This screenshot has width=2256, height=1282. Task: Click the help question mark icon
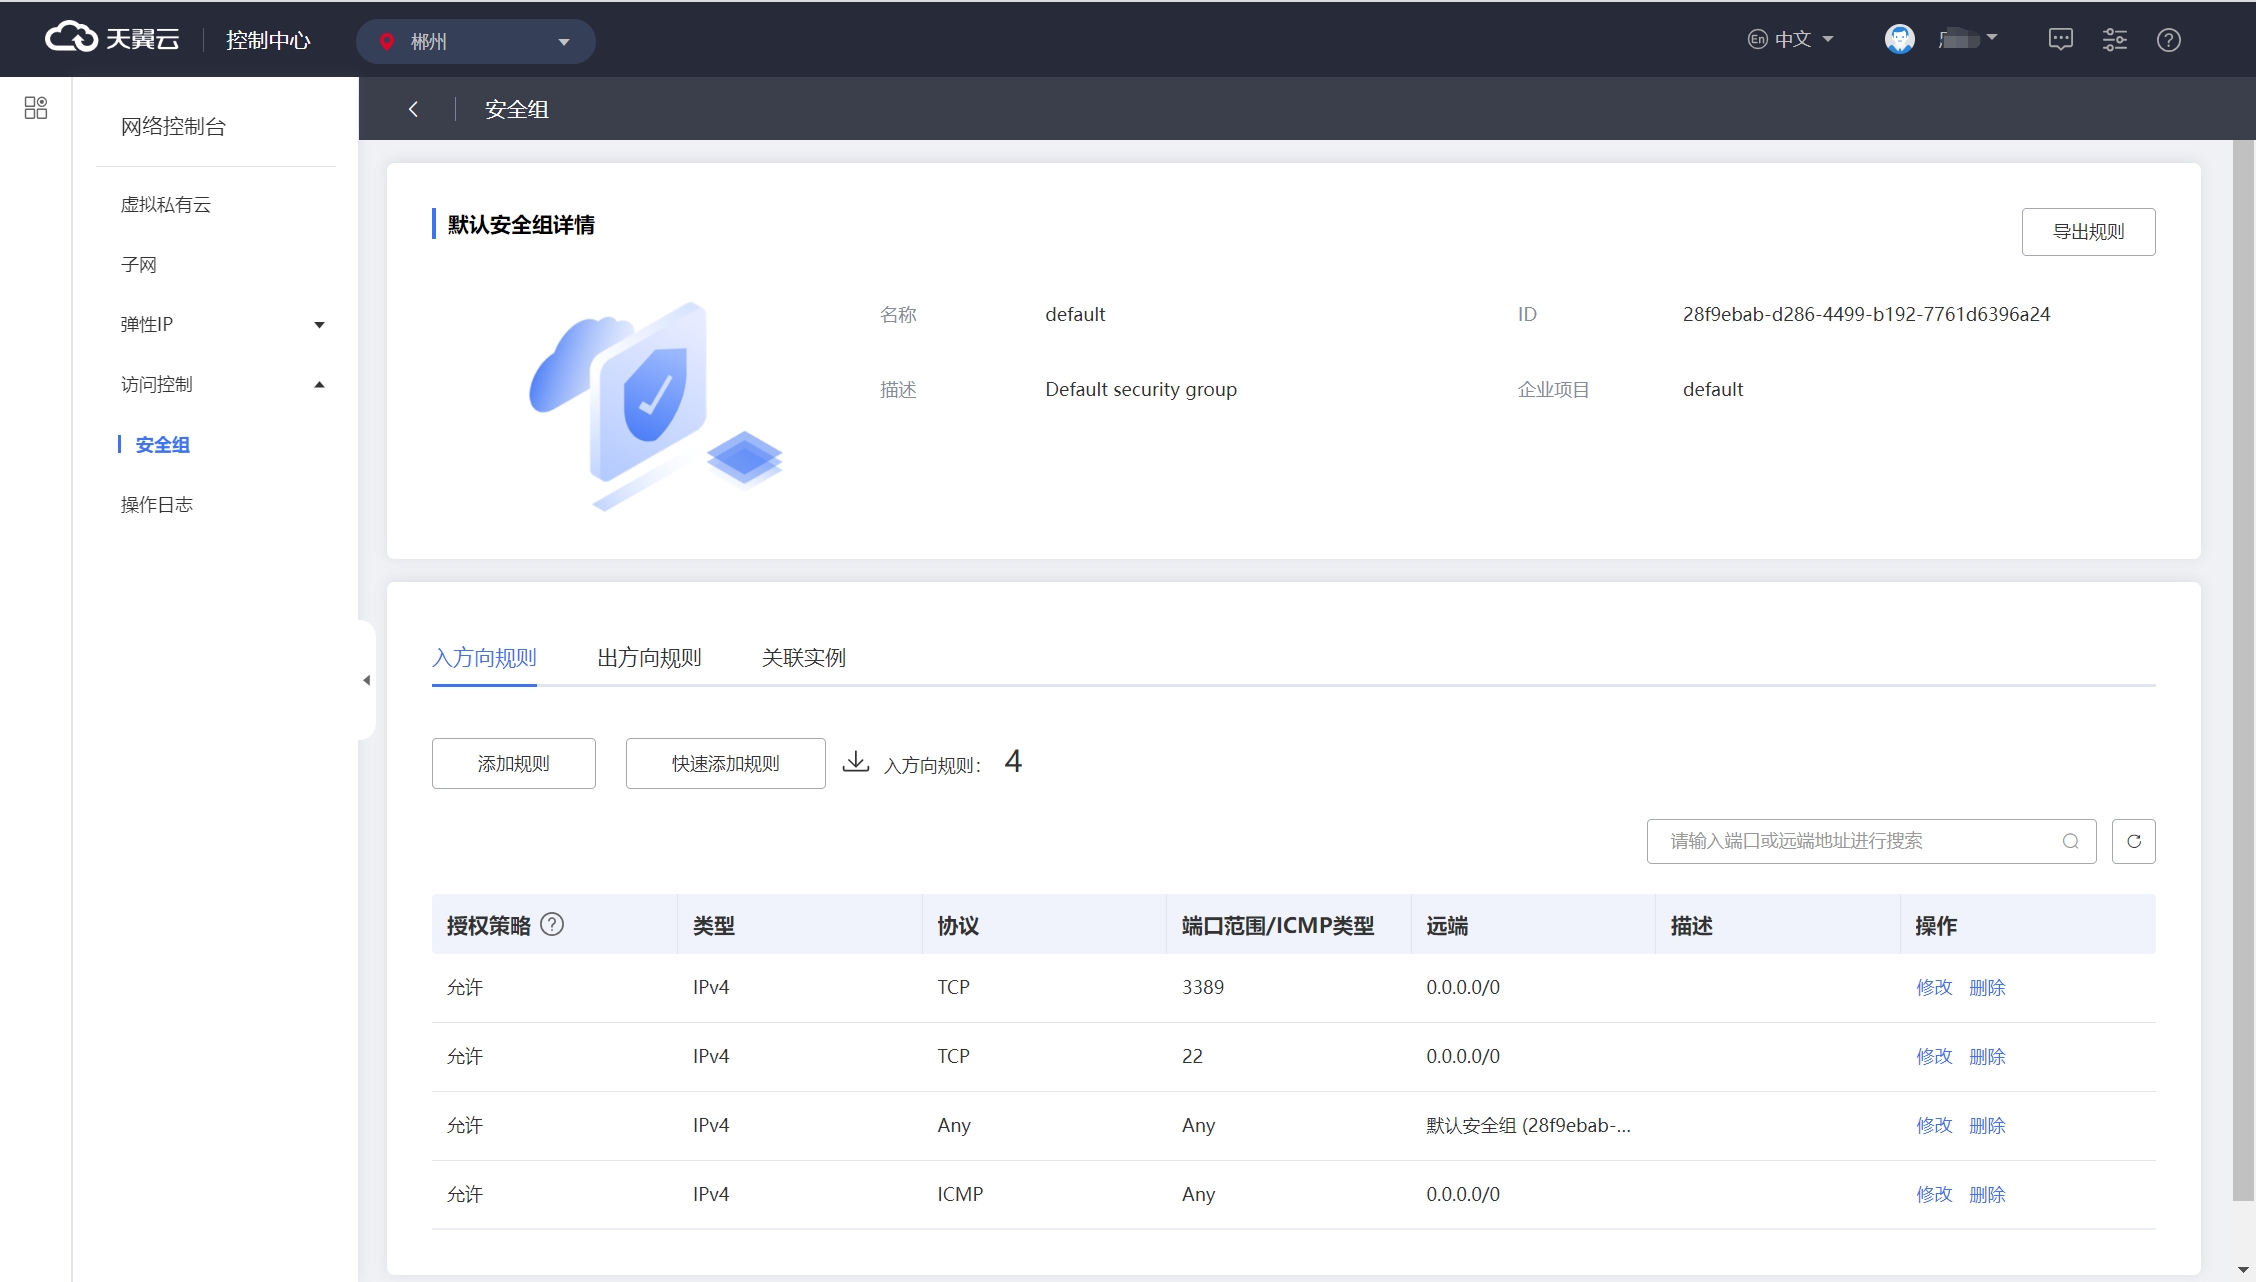tap(2168, 40)
